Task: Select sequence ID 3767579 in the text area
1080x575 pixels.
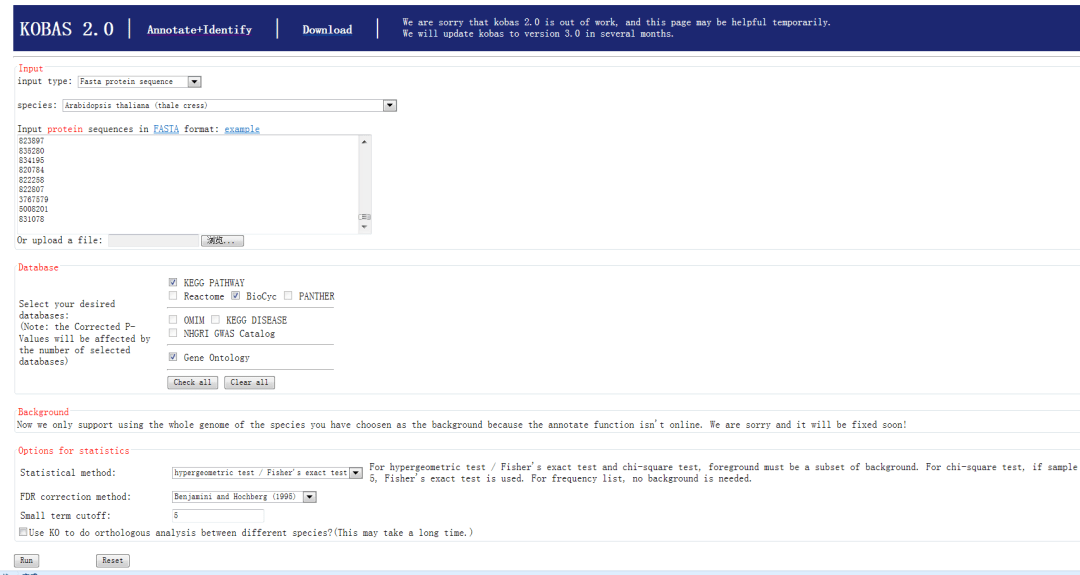Action: 34,200
